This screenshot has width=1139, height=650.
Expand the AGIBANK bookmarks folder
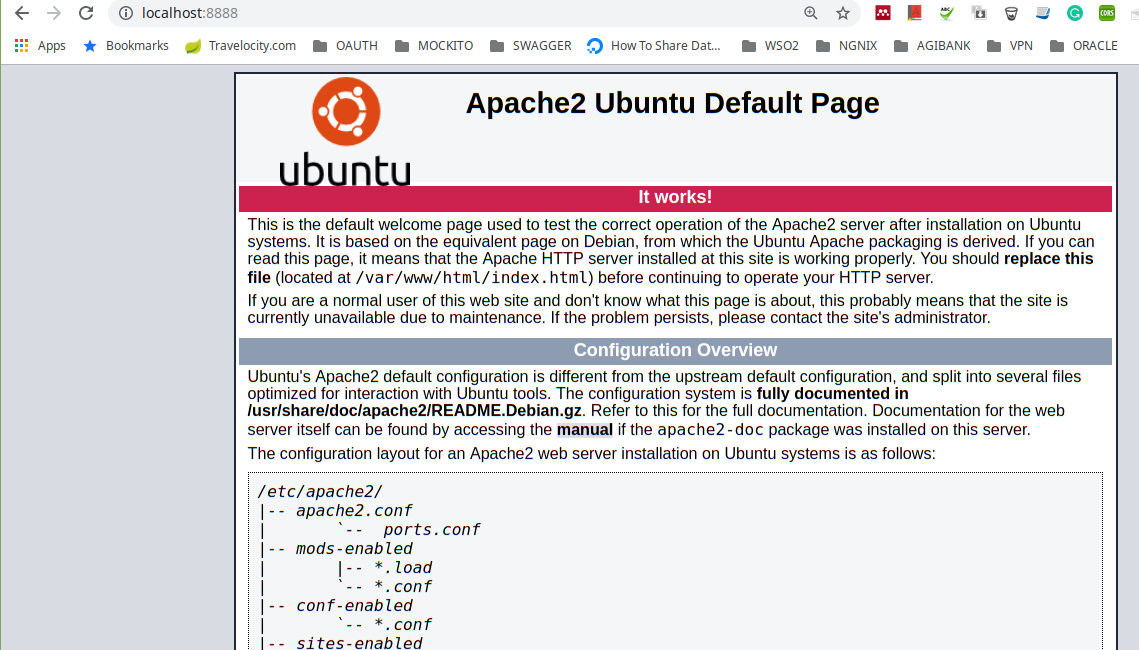click(932, 46)
